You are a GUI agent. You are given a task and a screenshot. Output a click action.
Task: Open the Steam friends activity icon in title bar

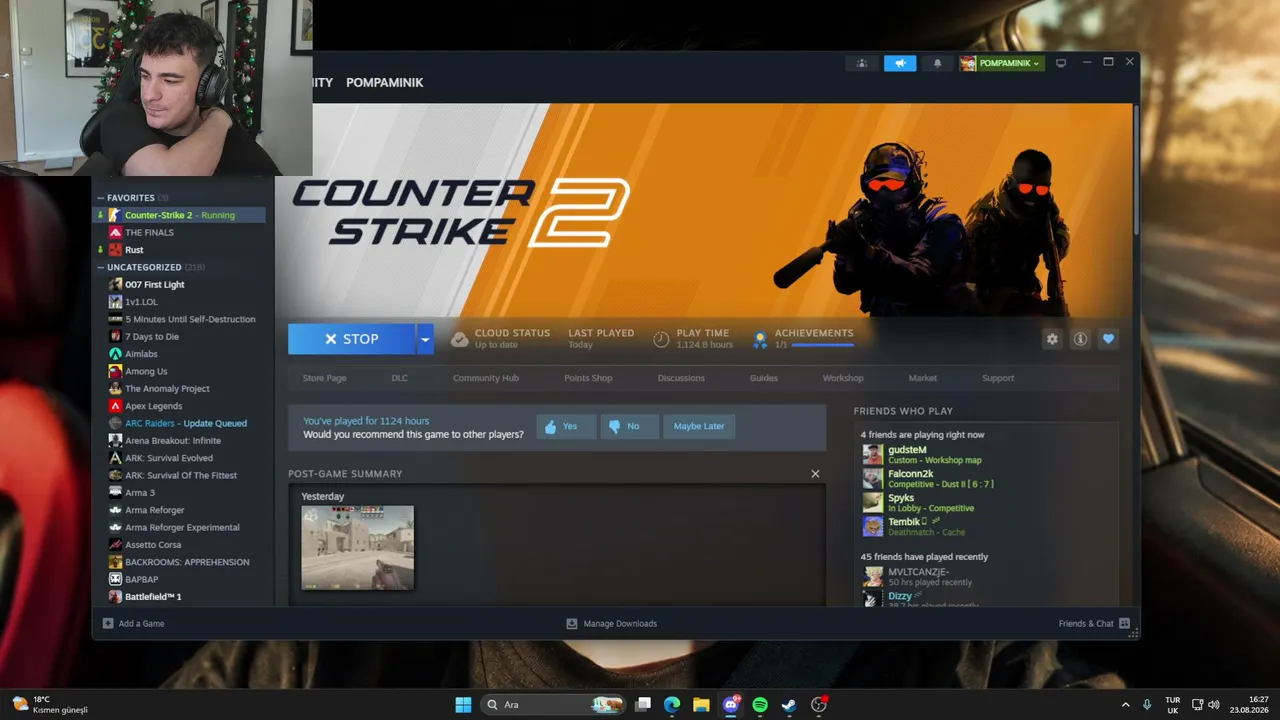pos(861,63)
